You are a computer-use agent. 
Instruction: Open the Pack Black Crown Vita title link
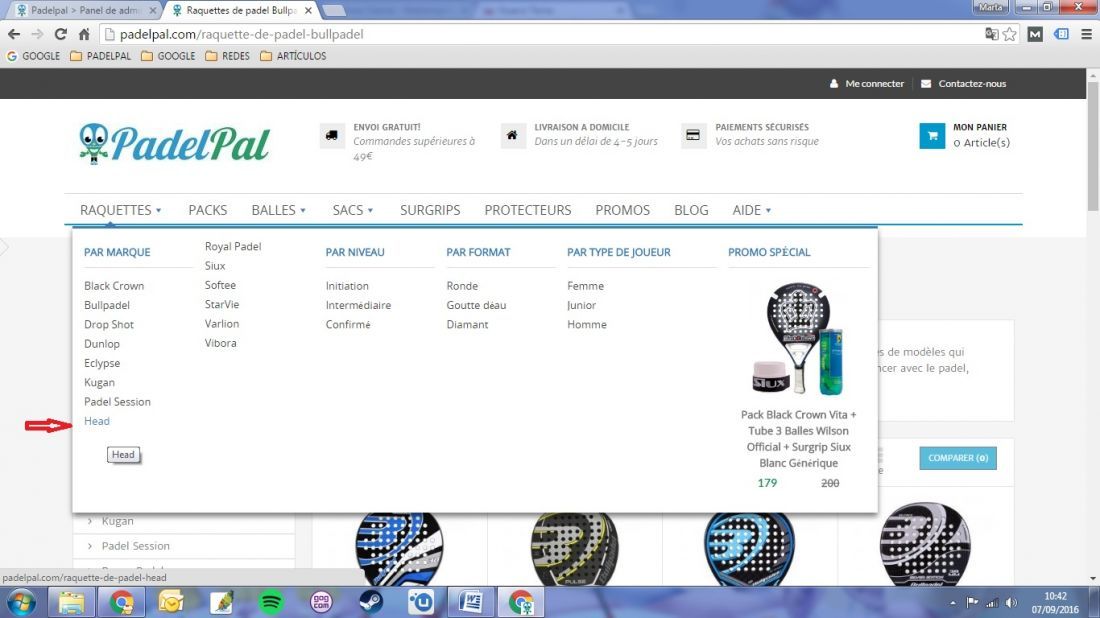[798, 438]
